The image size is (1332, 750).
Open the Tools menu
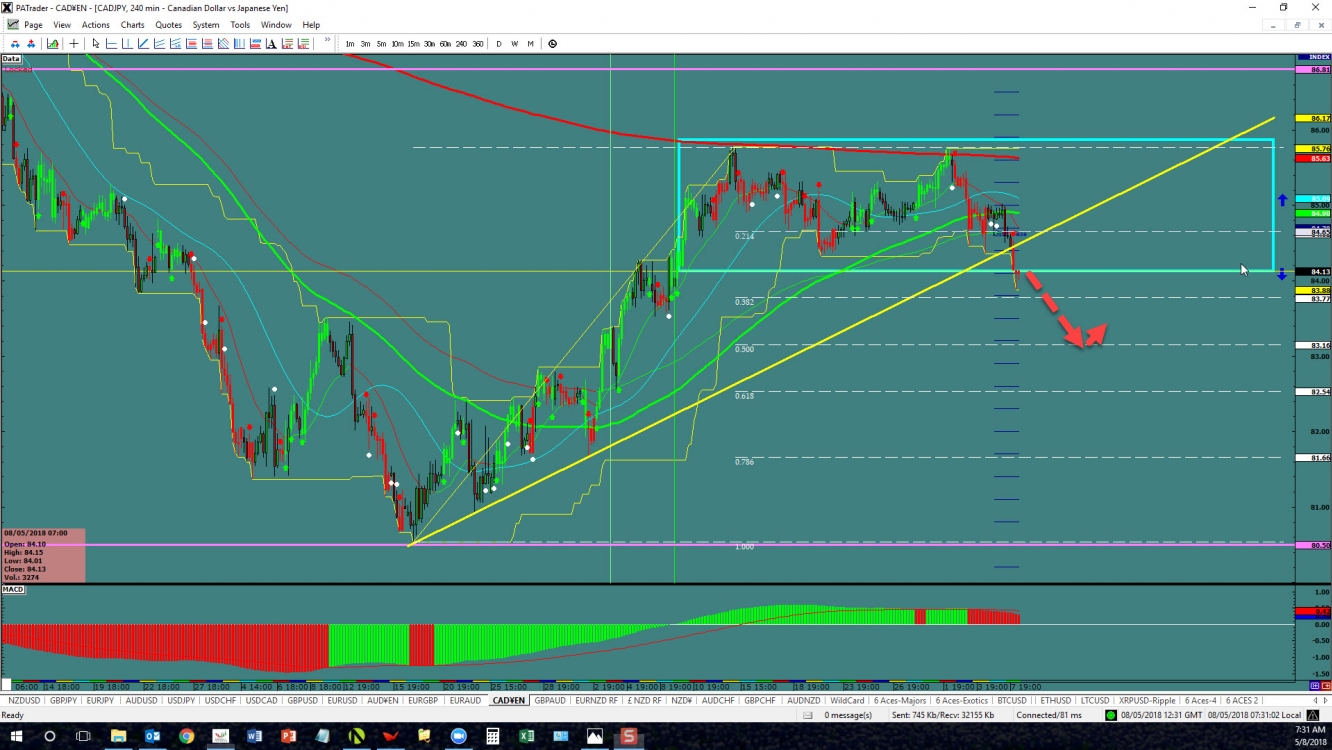pyautogui.click(x=240, y=25)
